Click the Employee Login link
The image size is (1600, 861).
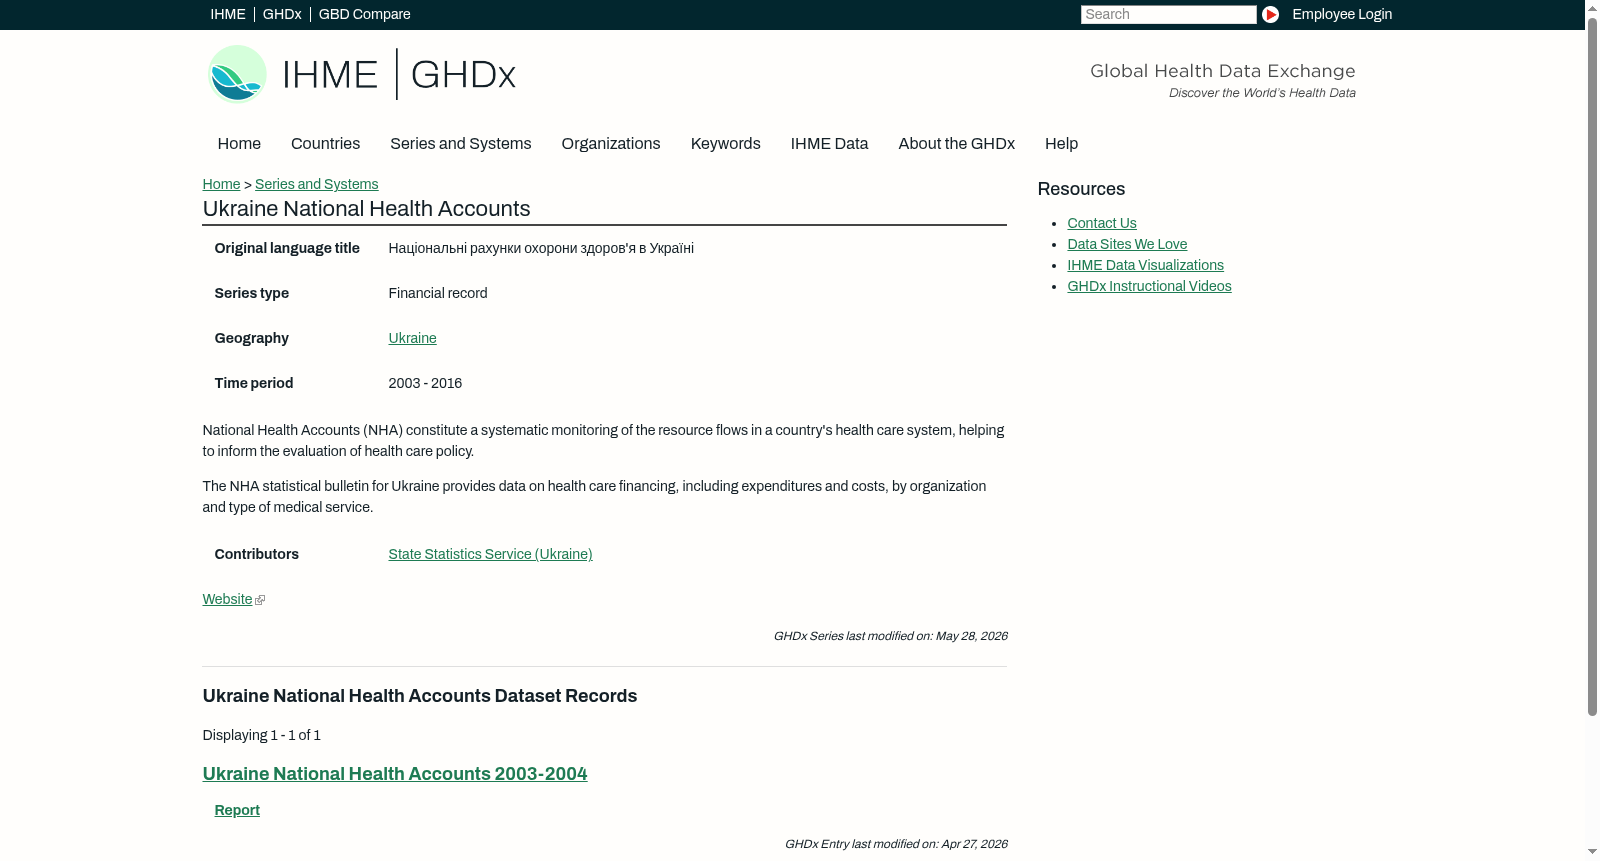tap(1342, 14)
